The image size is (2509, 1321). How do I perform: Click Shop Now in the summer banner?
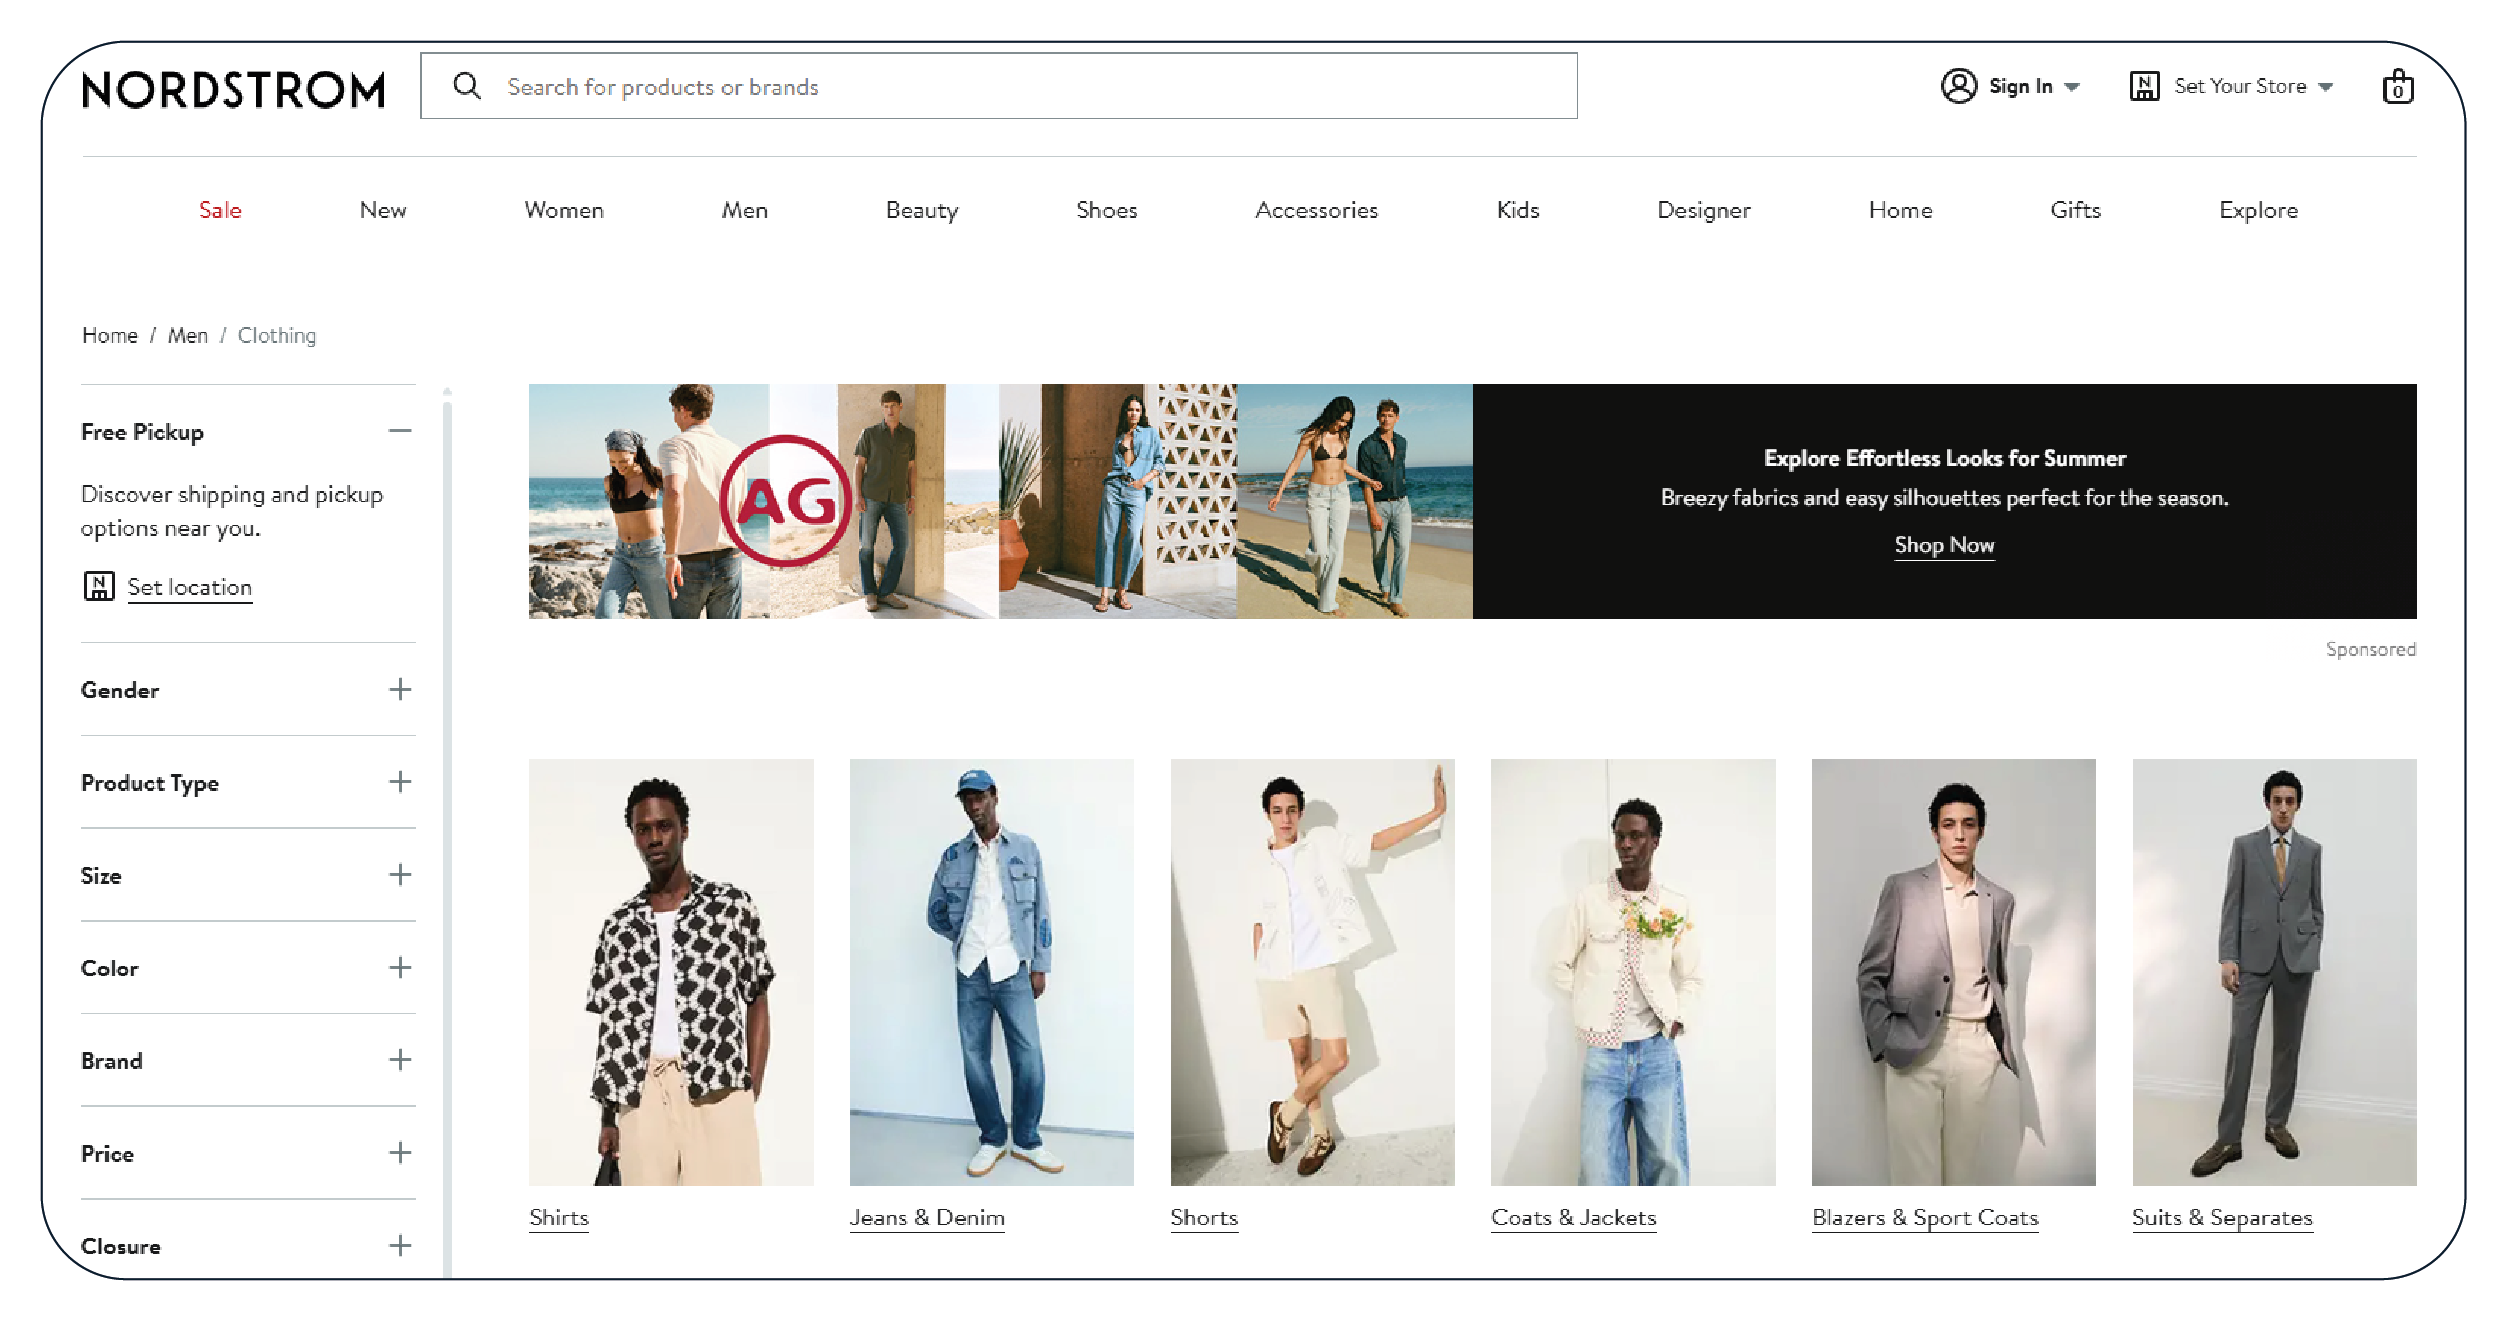pos(1944,545)
